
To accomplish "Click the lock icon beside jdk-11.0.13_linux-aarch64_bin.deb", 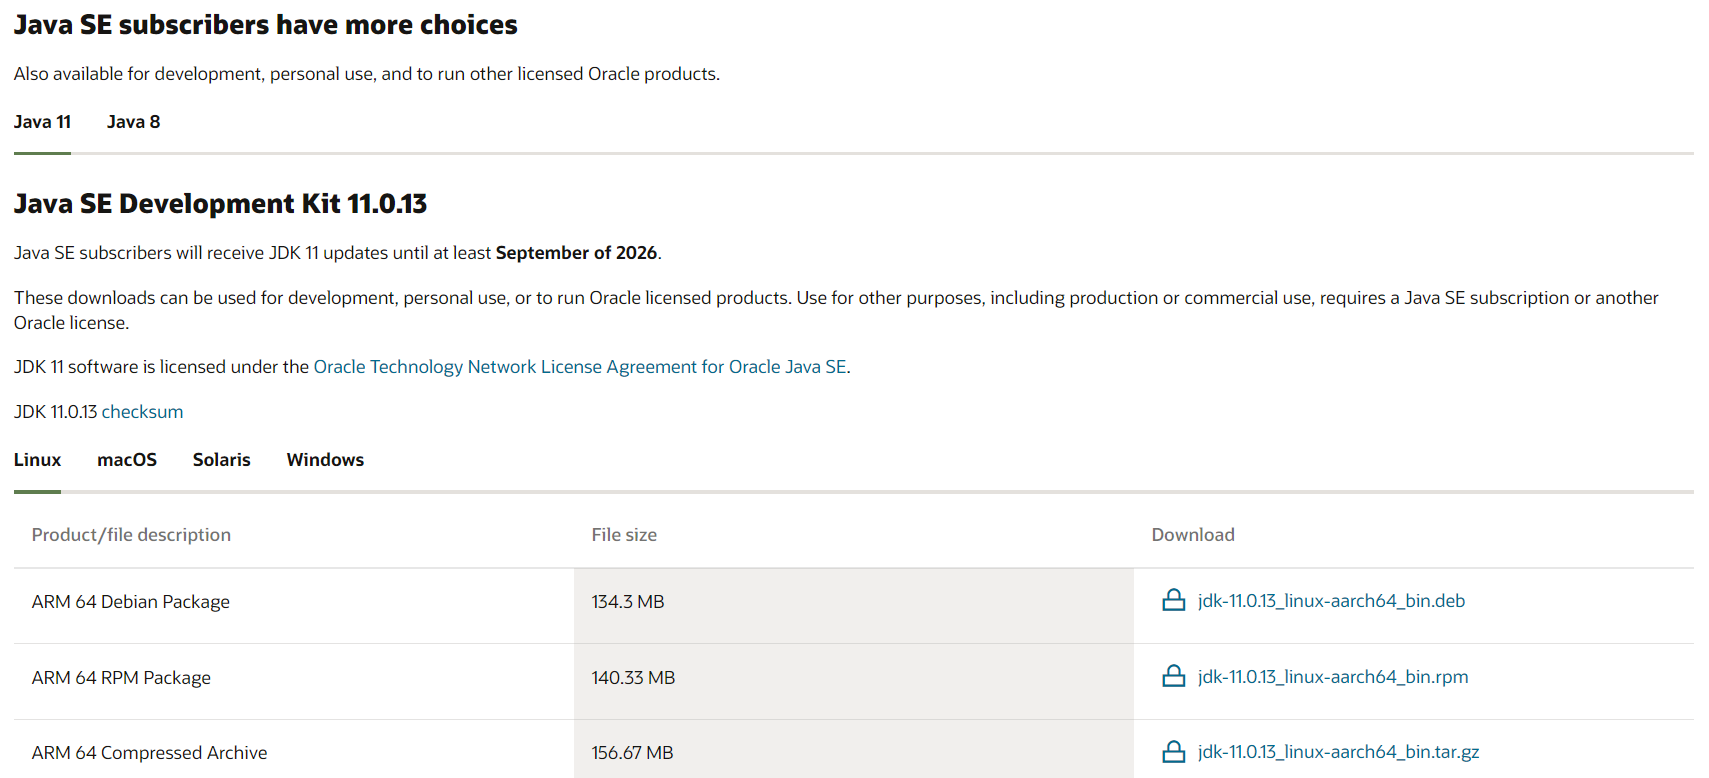I will click(x=1173, y=600).
